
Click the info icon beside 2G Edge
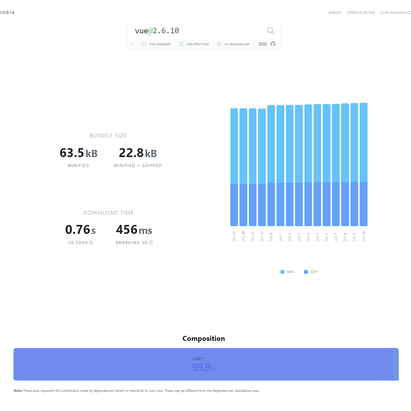pos(91,242)
